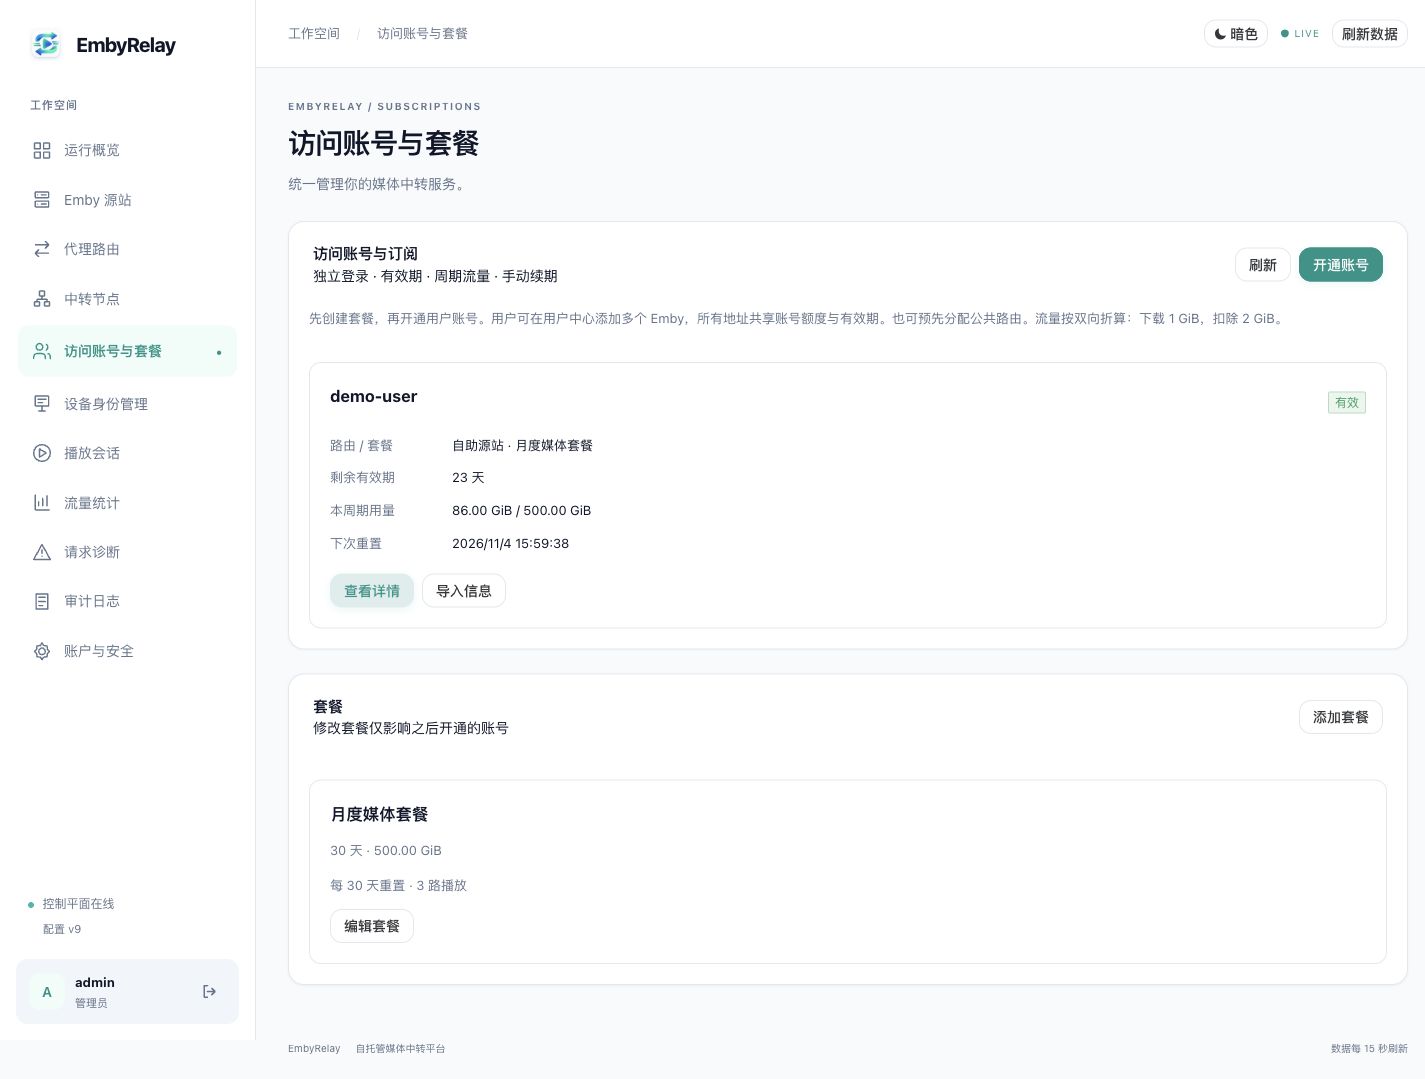
Task: Click the 审计日志 document icon
Action: click(42, 601)
